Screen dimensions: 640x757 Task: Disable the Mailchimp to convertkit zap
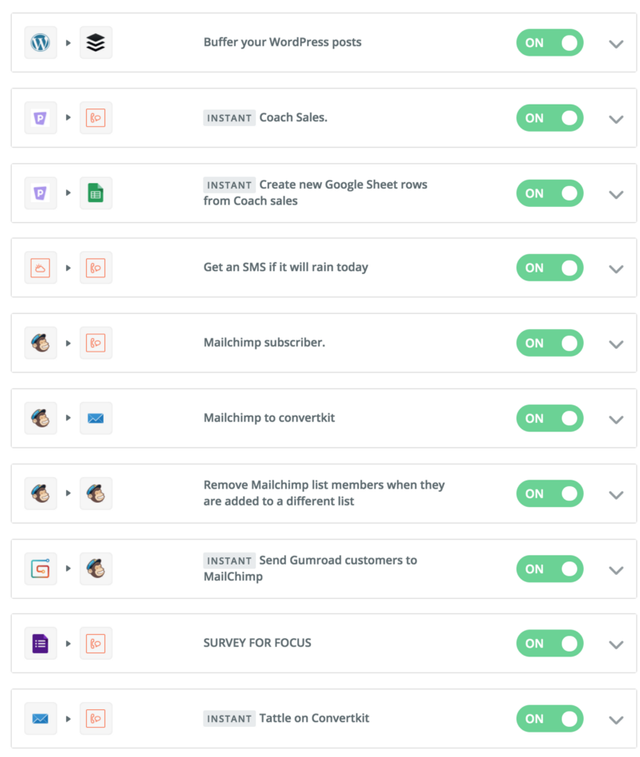[x=550, y=418]
